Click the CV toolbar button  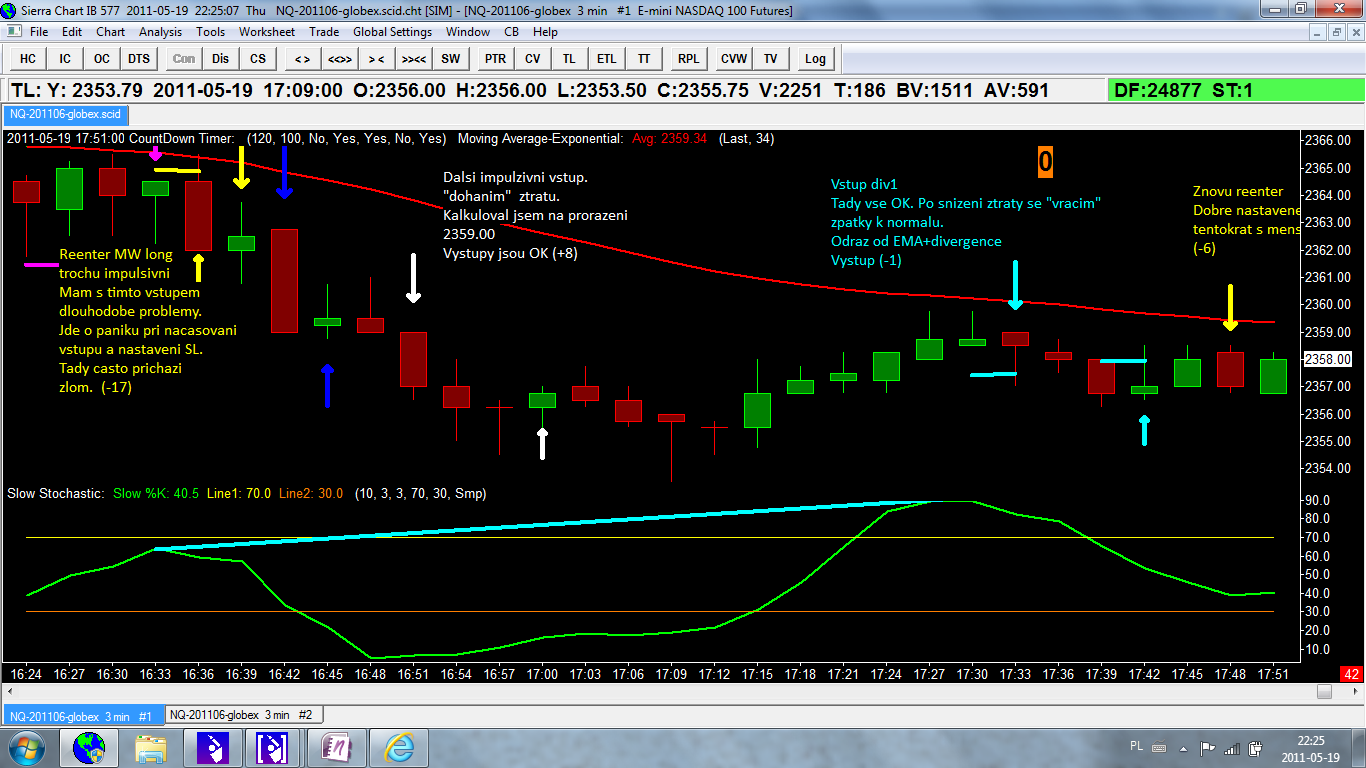click(x=533, y=58)
